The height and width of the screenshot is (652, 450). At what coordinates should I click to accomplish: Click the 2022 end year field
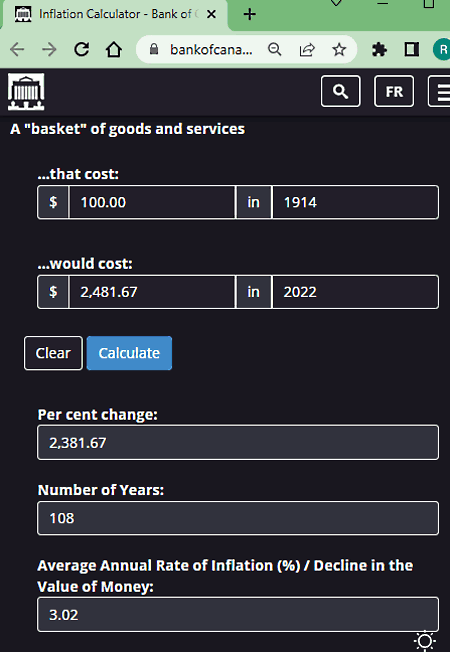coord(355,292)
